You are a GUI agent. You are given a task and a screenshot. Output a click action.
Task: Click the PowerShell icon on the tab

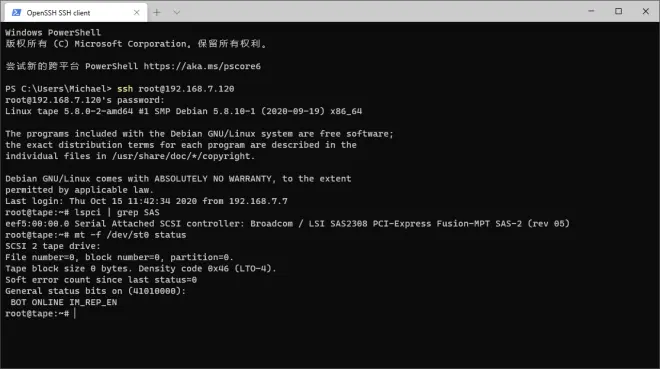coord(16,13)
